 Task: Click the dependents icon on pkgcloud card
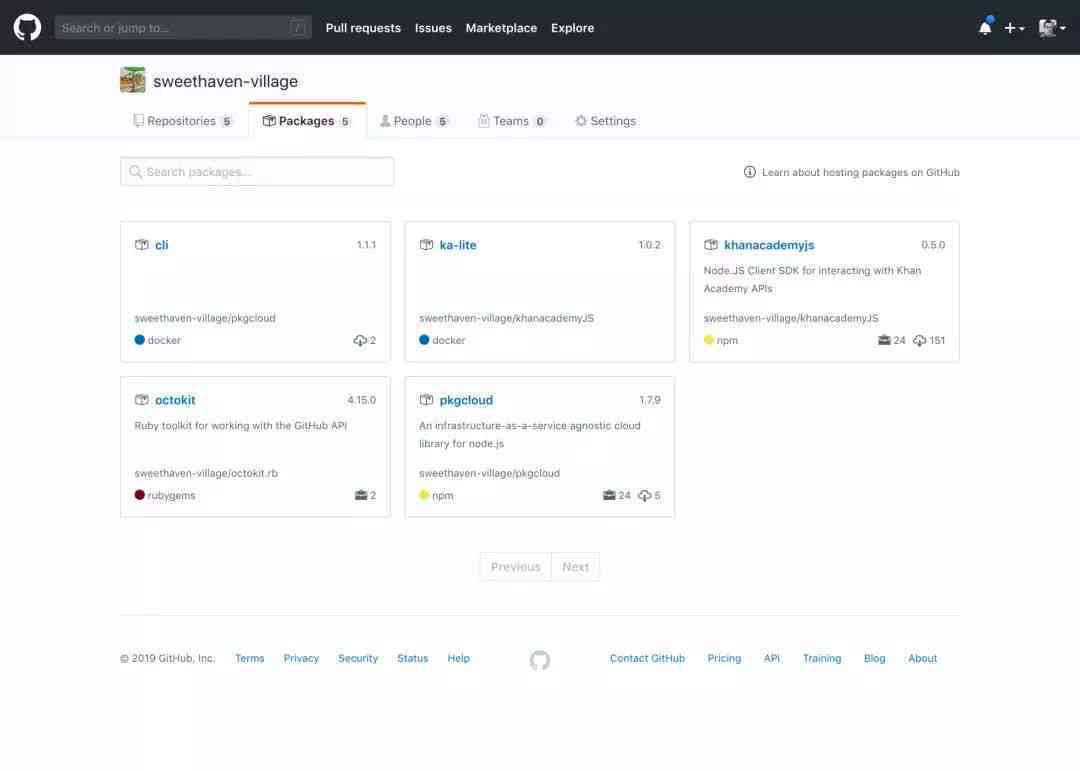tap(609, 495)
